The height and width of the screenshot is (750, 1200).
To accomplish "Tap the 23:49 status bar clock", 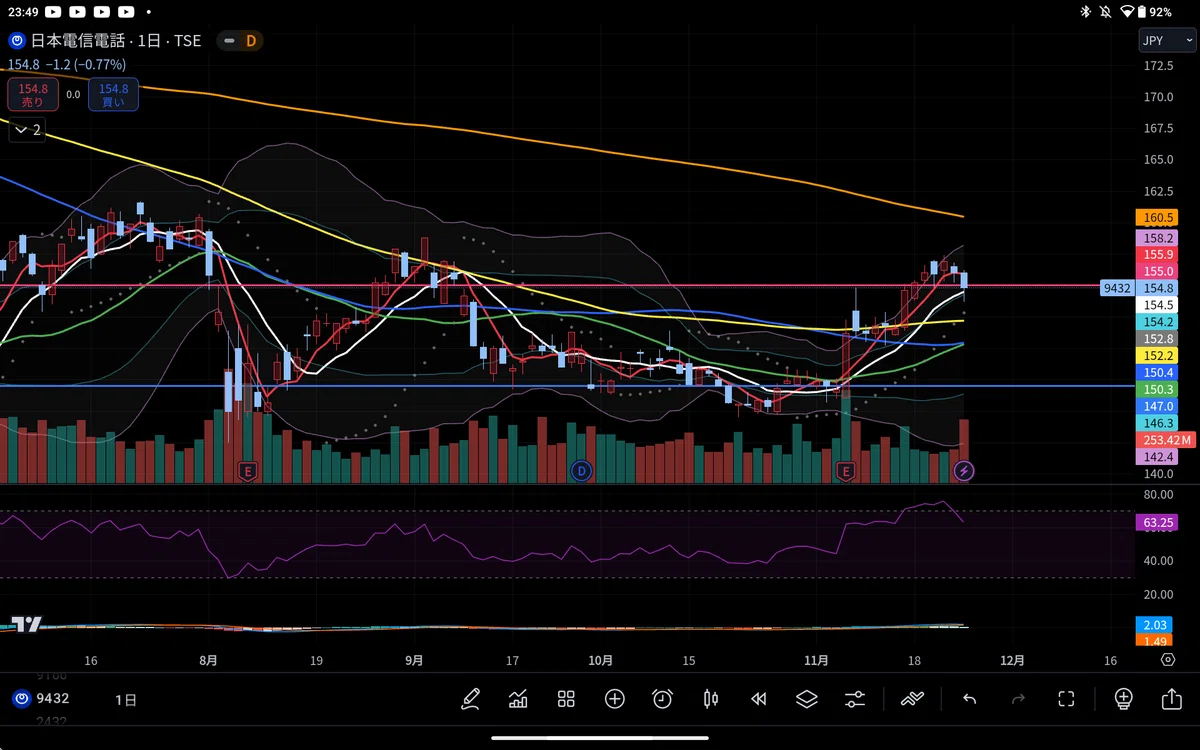I will (22, 12).
